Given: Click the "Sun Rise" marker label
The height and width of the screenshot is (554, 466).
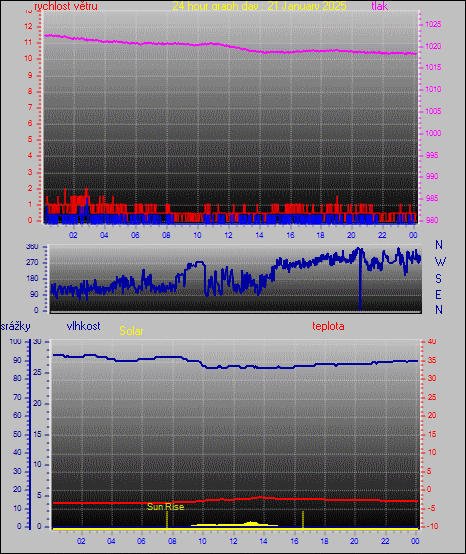Looking at the screenshot, I should [166, 507].
